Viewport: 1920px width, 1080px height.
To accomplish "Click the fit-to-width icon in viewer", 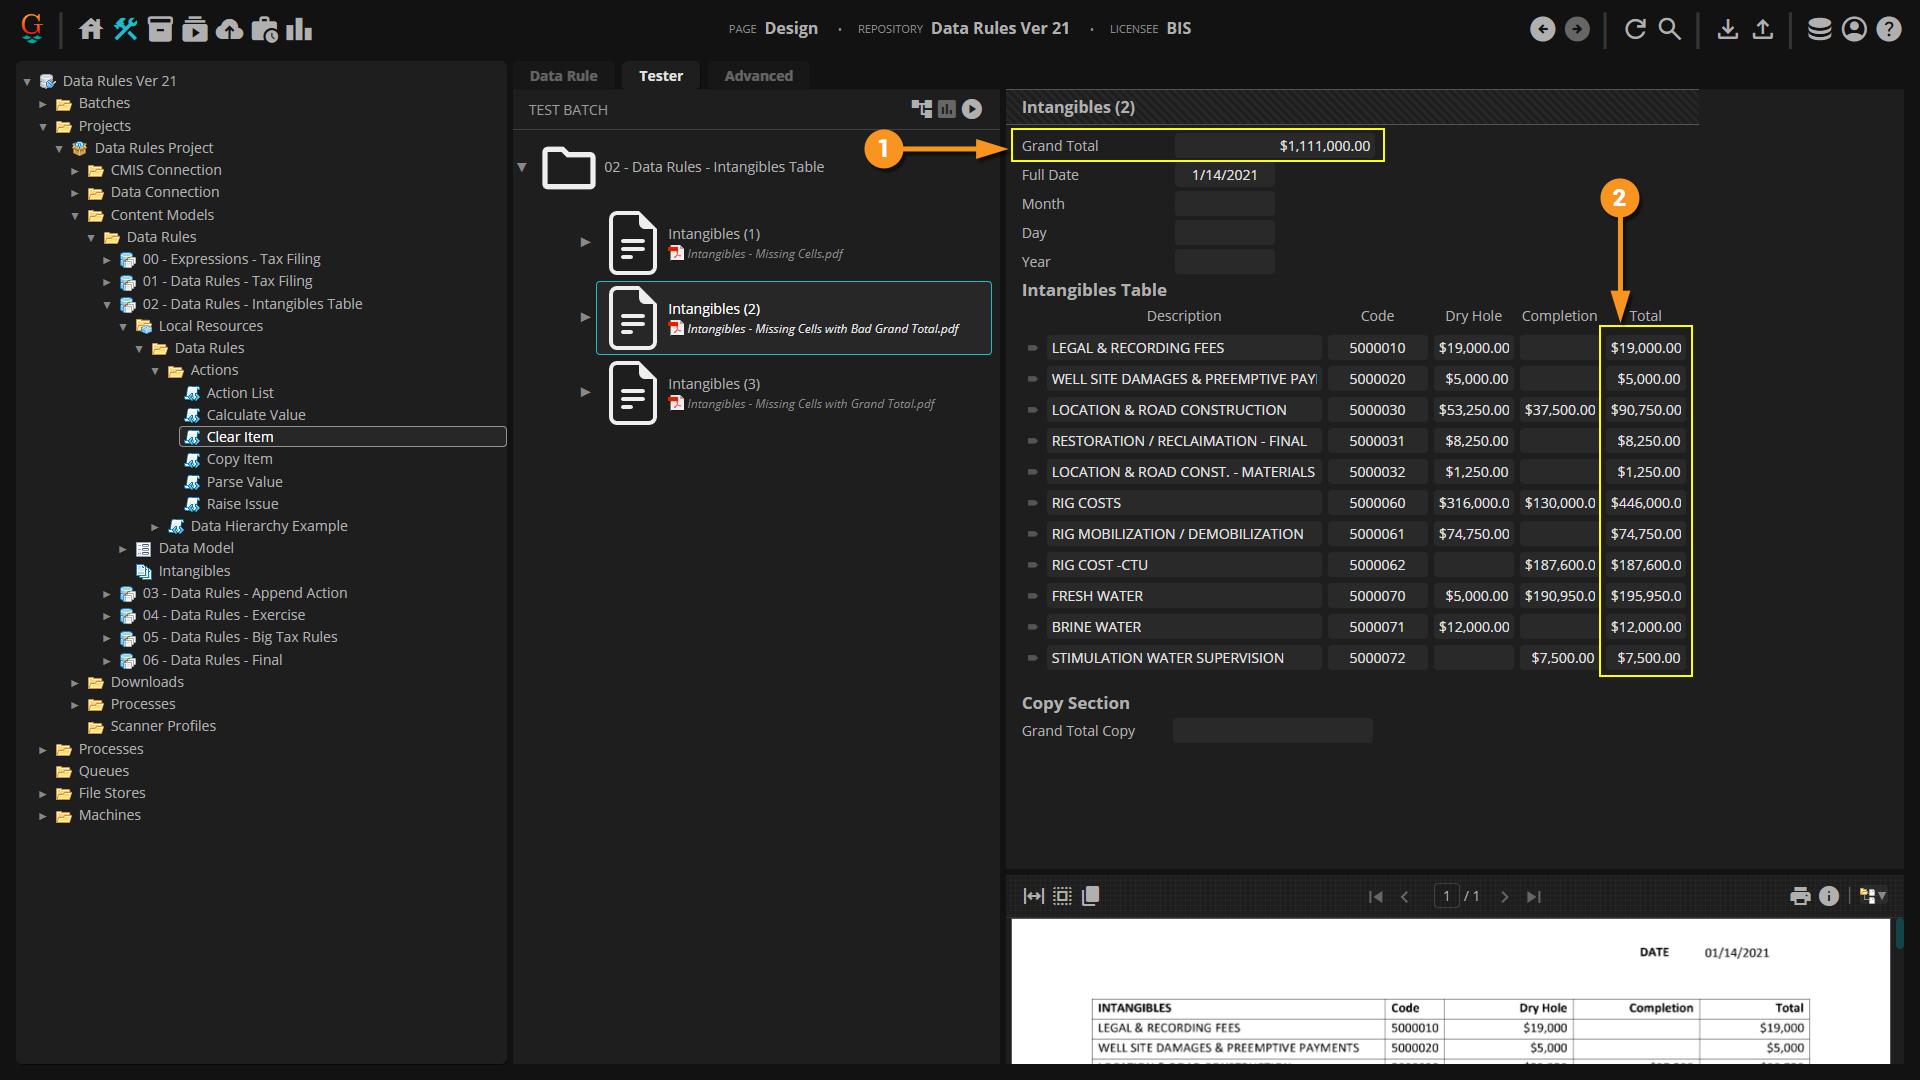I will [x=1033, y=896].
